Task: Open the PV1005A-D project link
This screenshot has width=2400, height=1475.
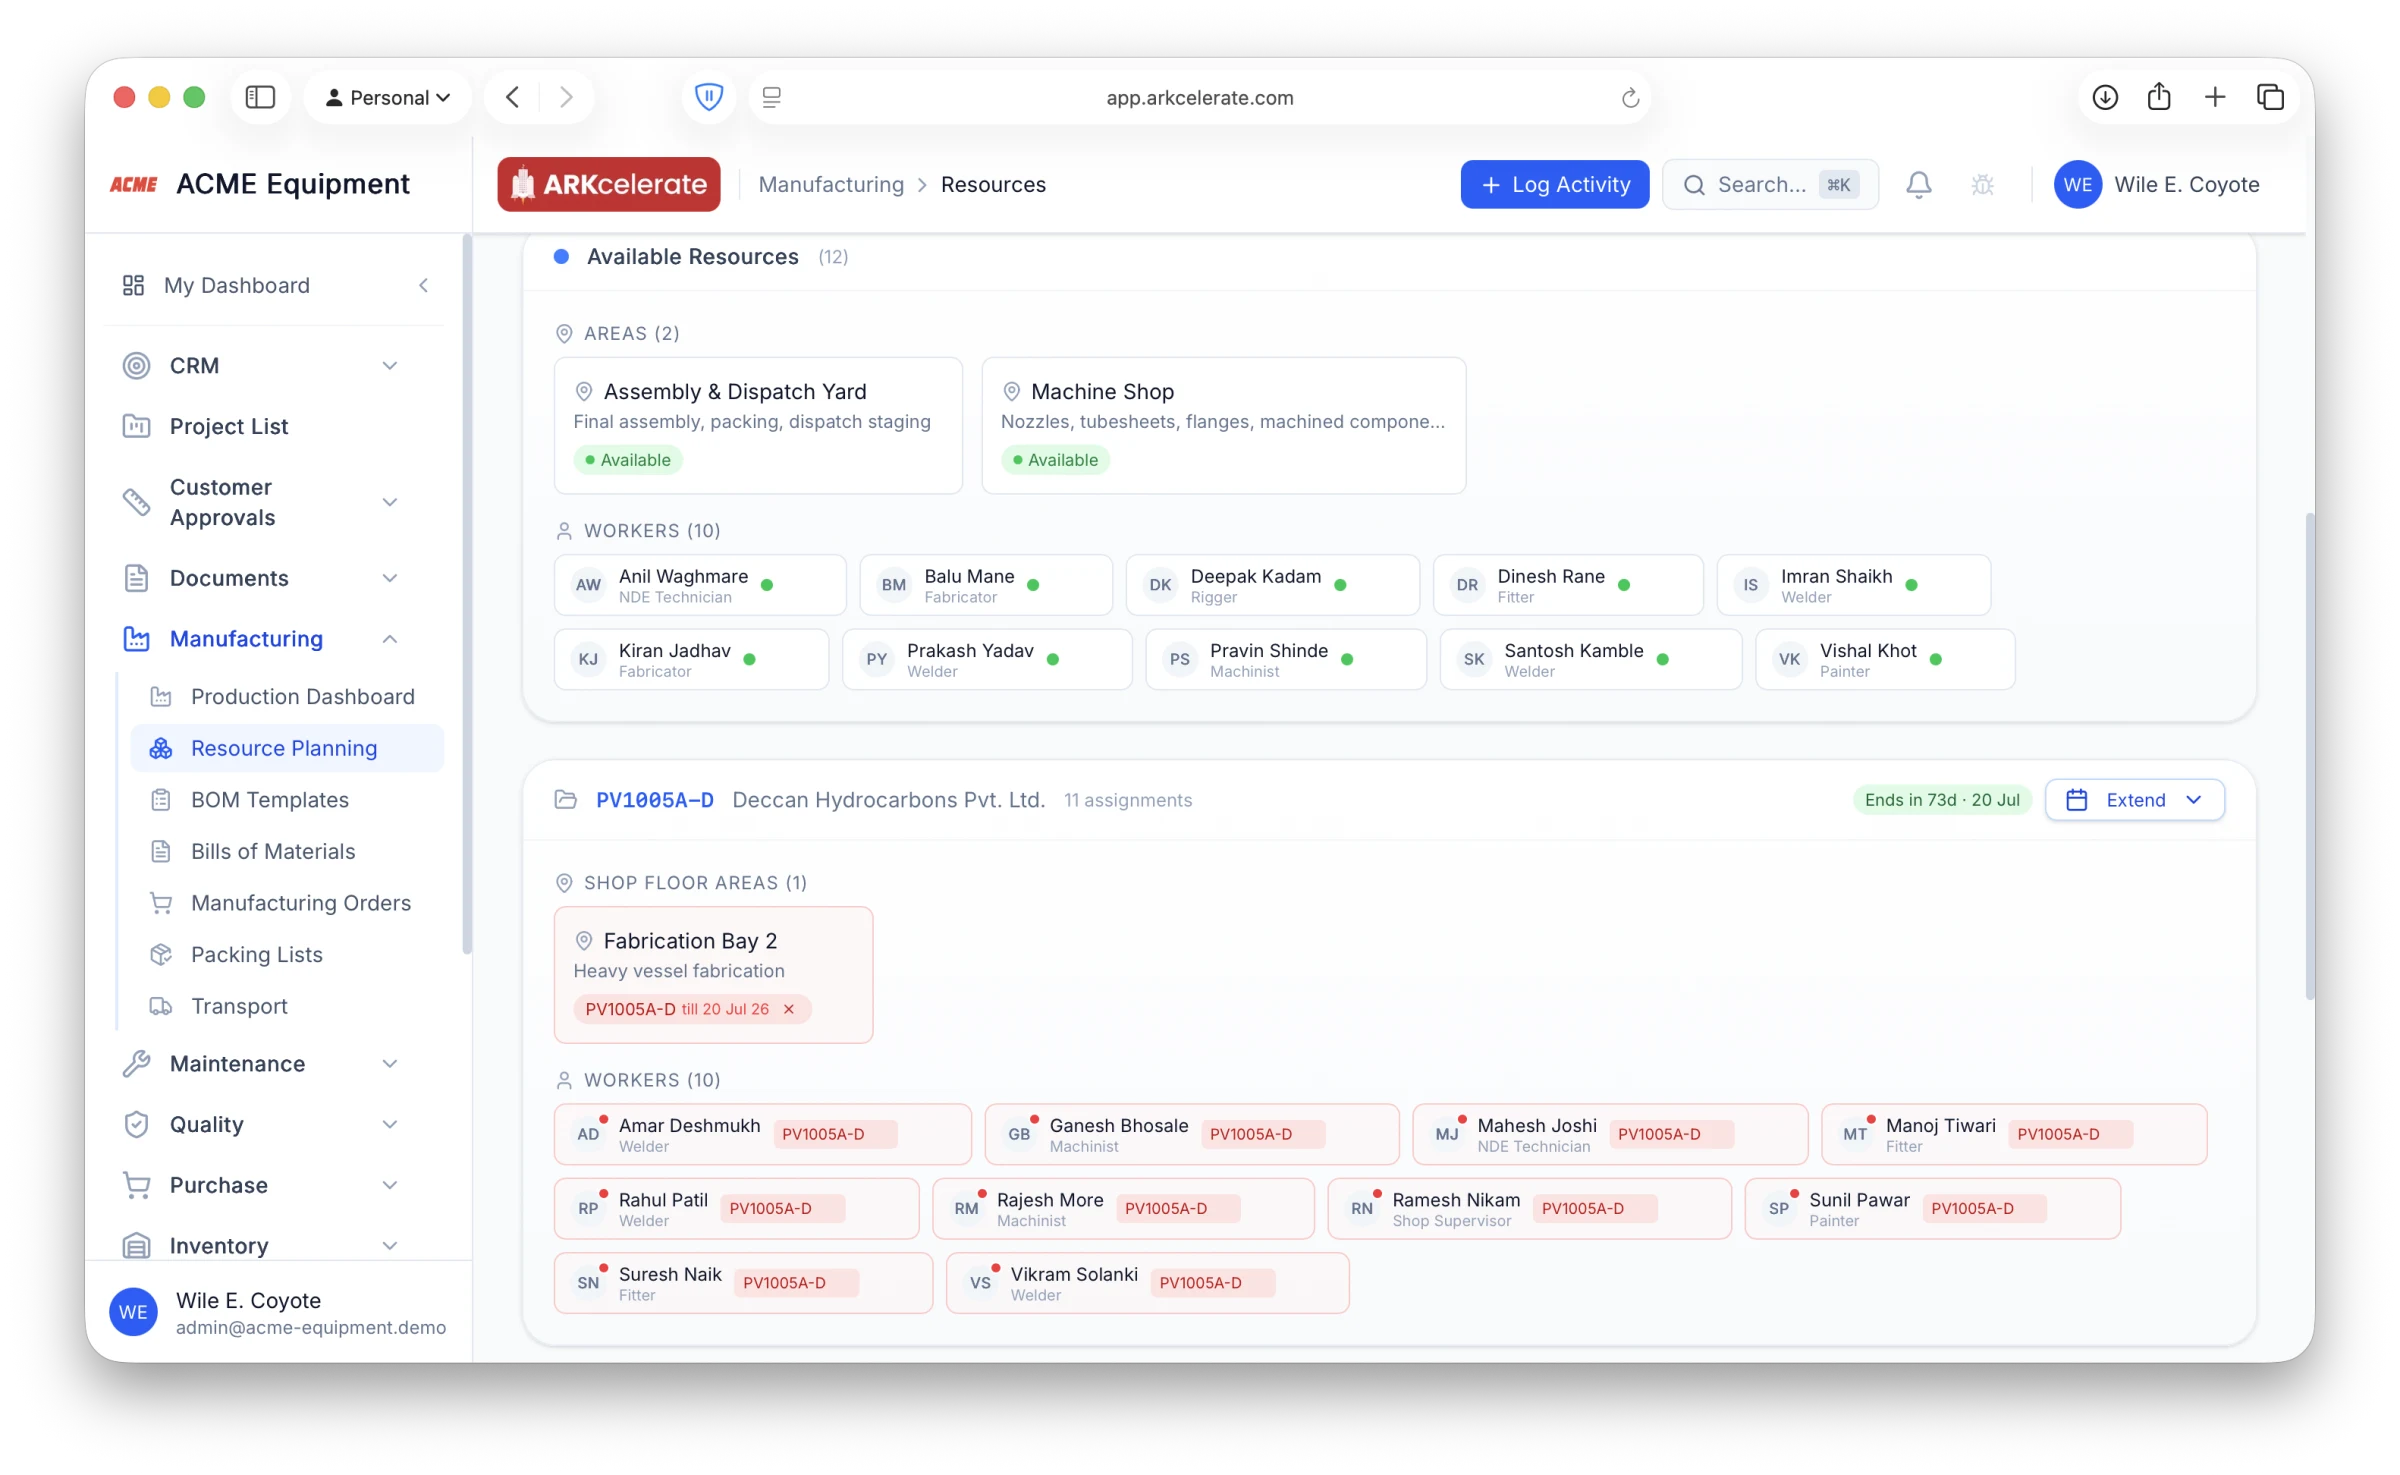Action: (x=654, y=800)
